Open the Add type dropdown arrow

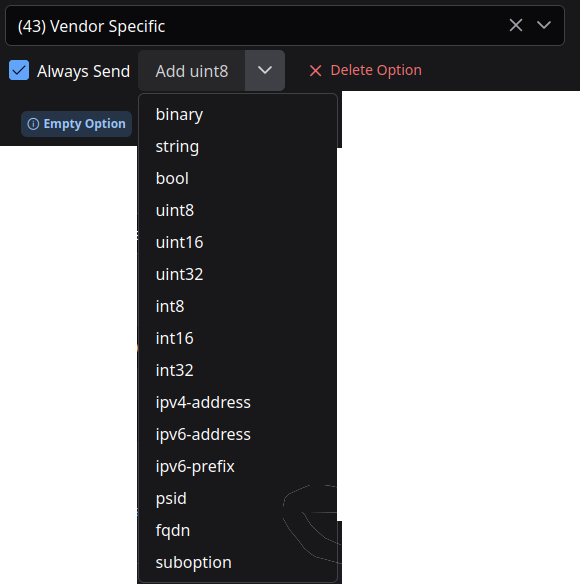tap(265, 71)
